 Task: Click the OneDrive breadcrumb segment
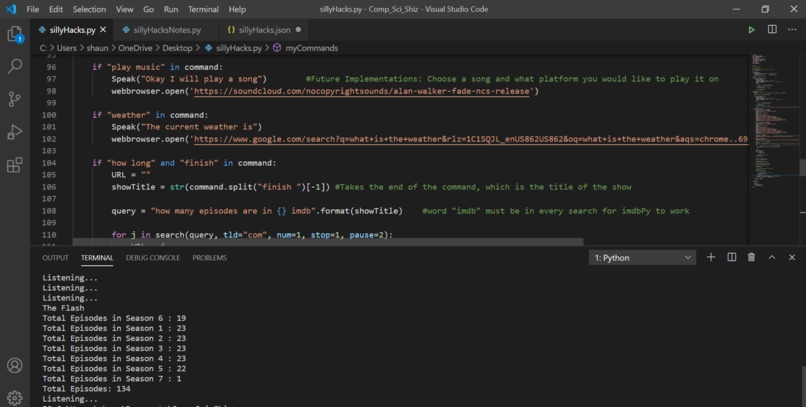click(x=135, y=48)
